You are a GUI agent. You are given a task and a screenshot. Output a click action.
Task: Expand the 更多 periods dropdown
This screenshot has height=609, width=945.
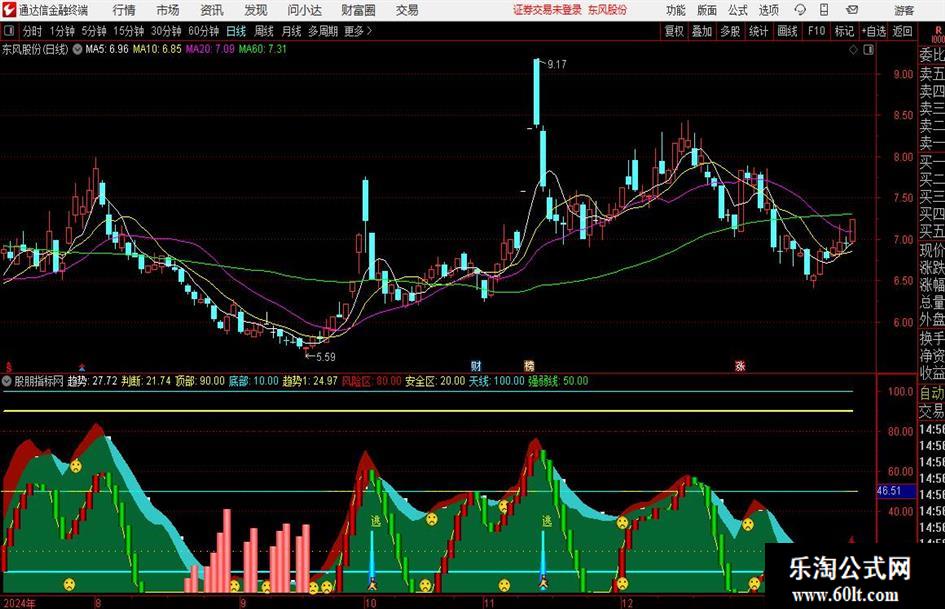pyautogui.click(x=358, y=31)
